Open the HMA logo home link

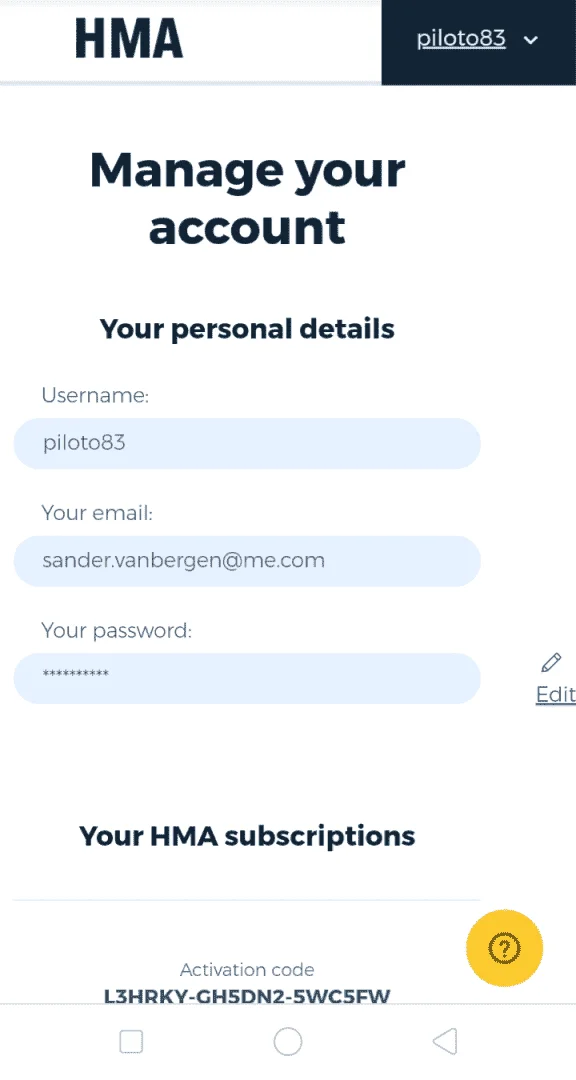129,38
